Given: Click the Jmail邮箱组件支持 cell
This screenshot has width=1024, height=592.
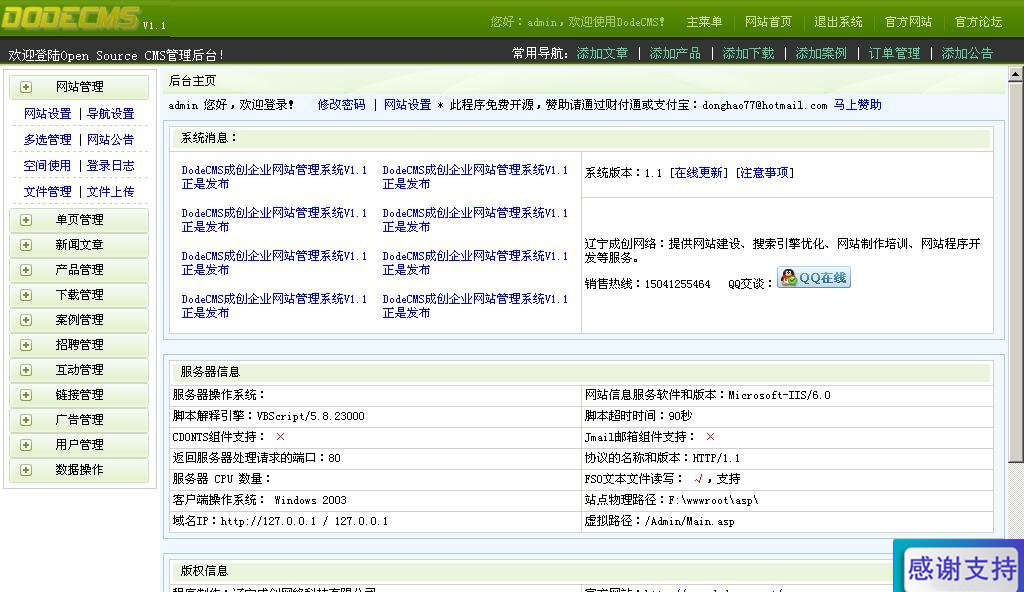Looking at the screenshot, I should click(787, 437).
